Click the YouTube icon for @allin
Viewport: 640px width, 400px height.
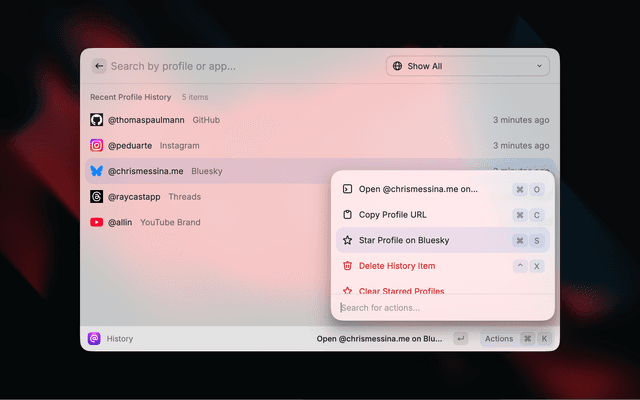(x=97, y=222)
